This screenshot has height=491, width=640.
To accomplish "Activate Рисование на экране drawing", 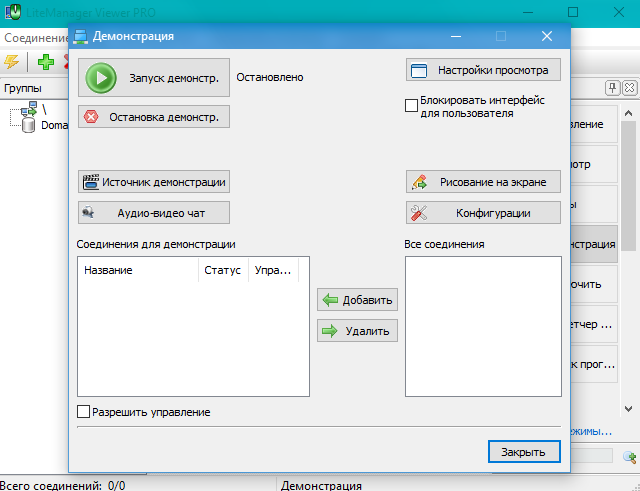I will pos(483,182).
